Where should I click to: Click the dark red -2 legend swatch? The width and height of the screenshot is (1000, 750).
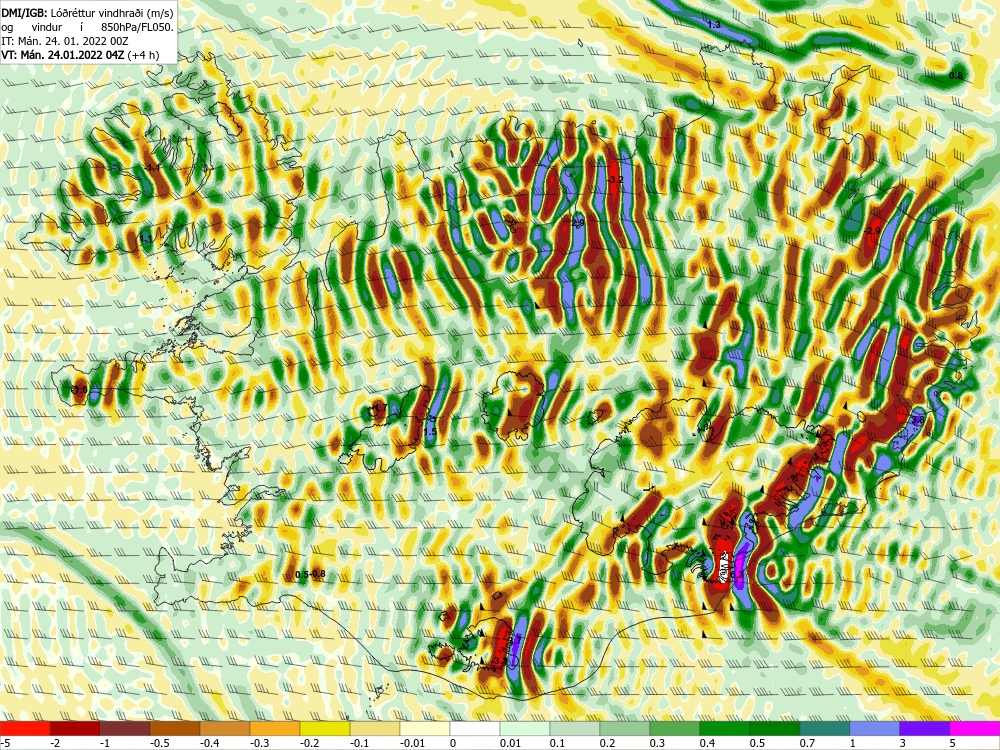[x=75, y=728]
